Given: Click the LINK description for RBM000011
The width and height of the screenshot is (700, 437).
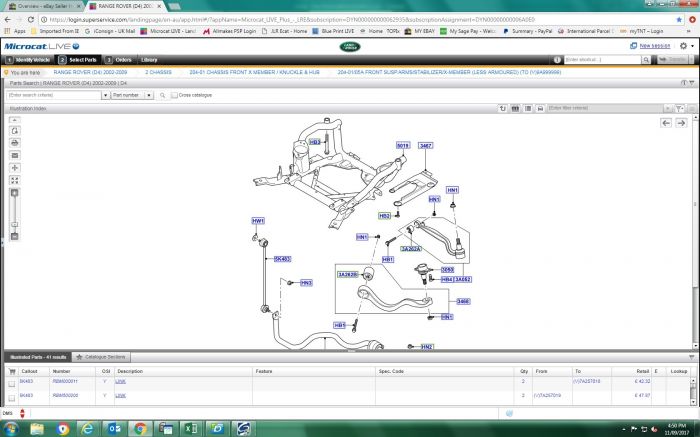Looking at the screenshot, I should point(121,382).
